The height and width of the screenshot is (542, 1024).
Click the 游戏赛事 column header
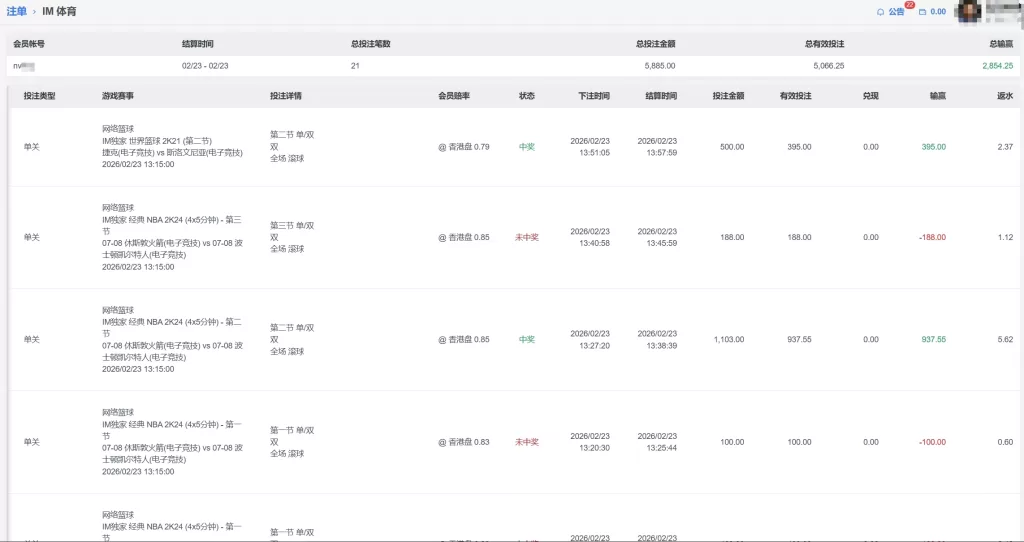[117, 96]
